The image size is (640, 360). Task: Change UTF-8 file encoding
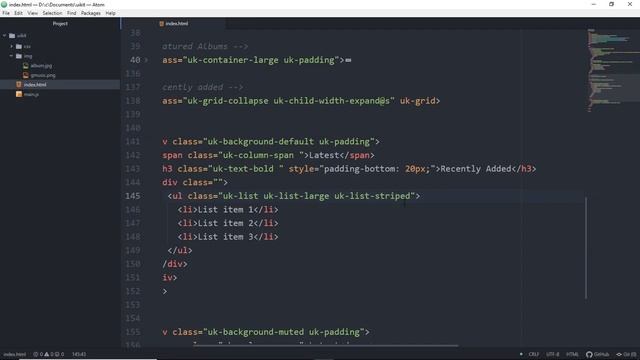coord(552,354)
